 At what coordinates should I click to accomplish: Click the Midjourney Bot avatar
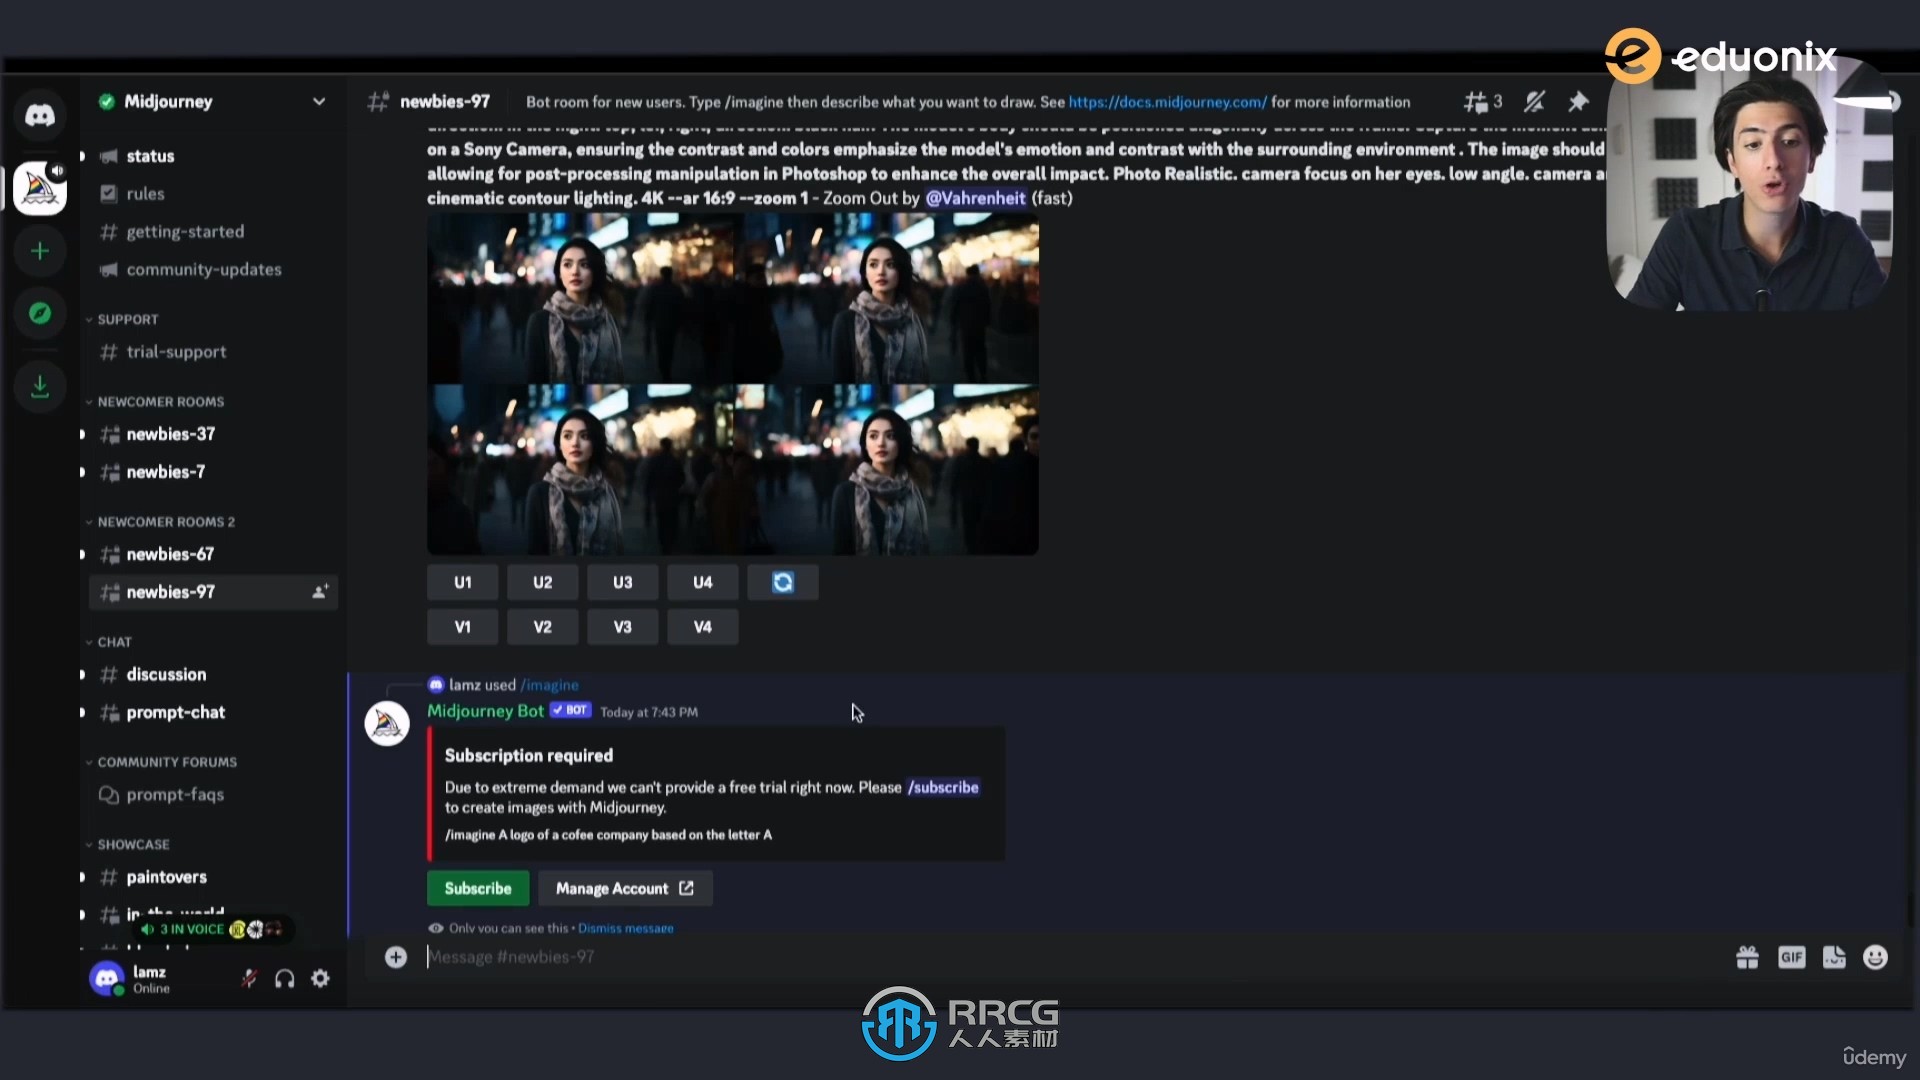point(387,723)
